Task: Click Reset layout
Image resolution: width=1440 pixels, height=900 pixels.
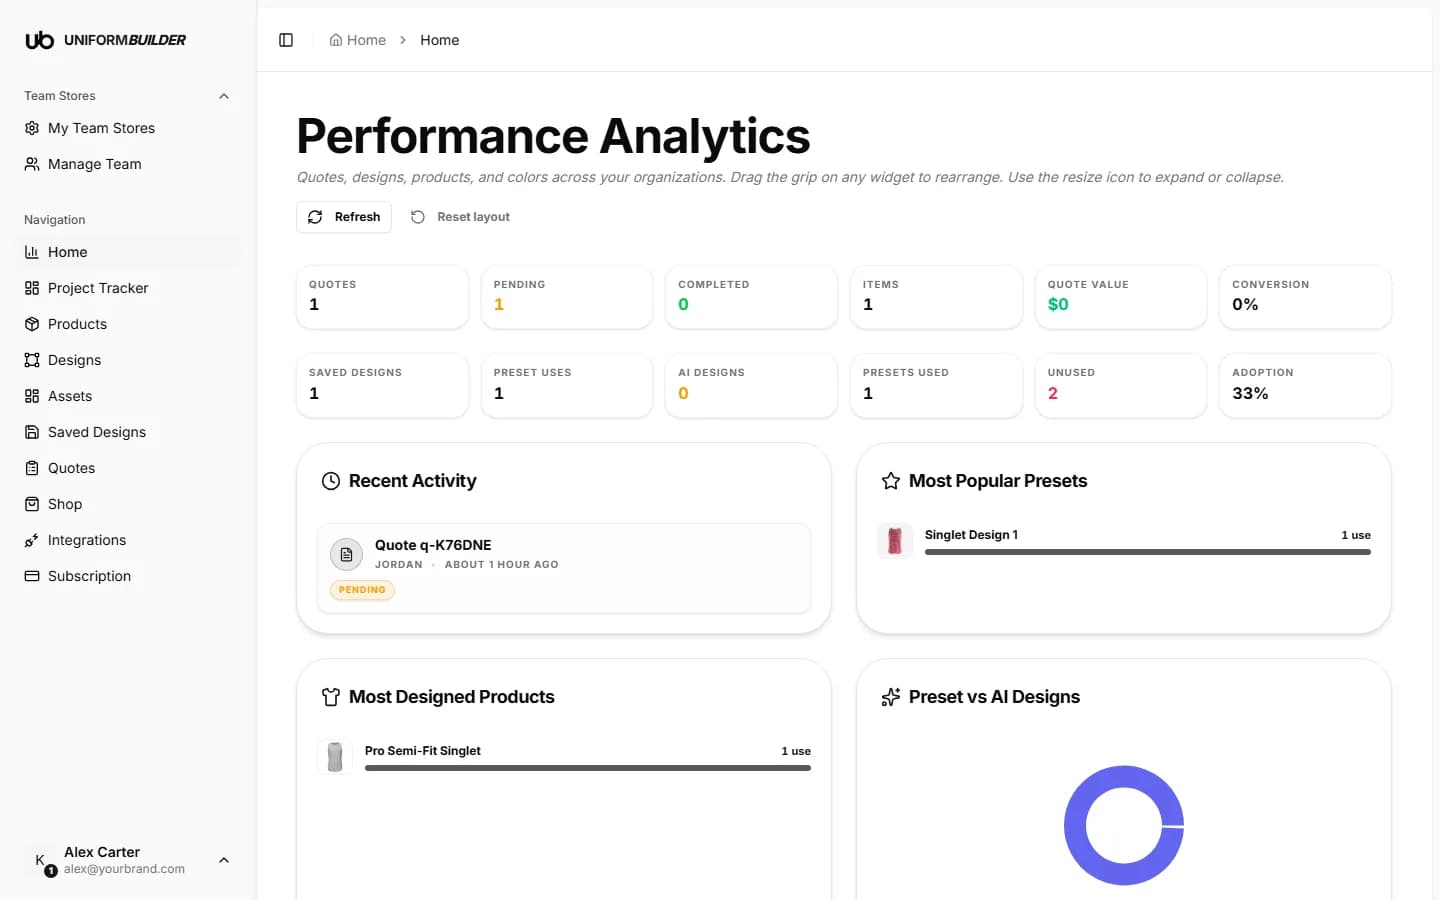Action: 461,217
